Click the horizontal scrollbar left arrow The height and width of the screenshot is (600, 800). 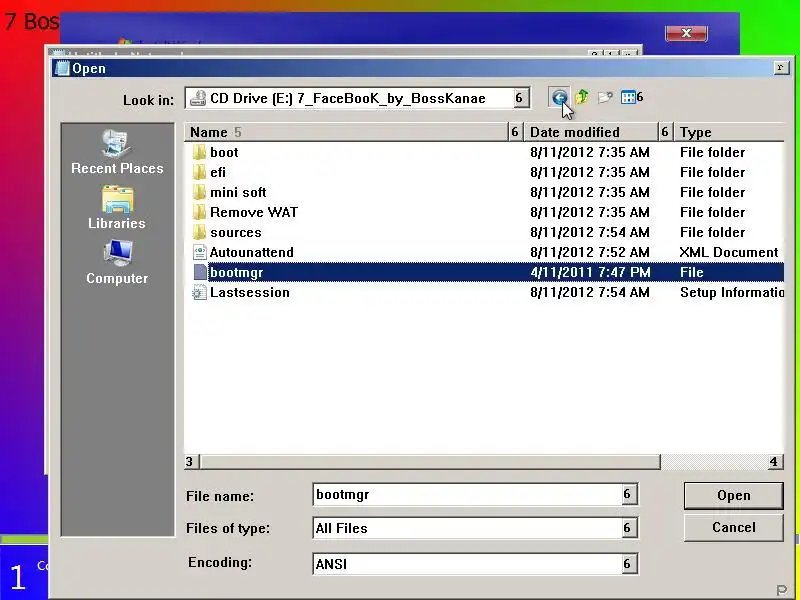(192, 462)
